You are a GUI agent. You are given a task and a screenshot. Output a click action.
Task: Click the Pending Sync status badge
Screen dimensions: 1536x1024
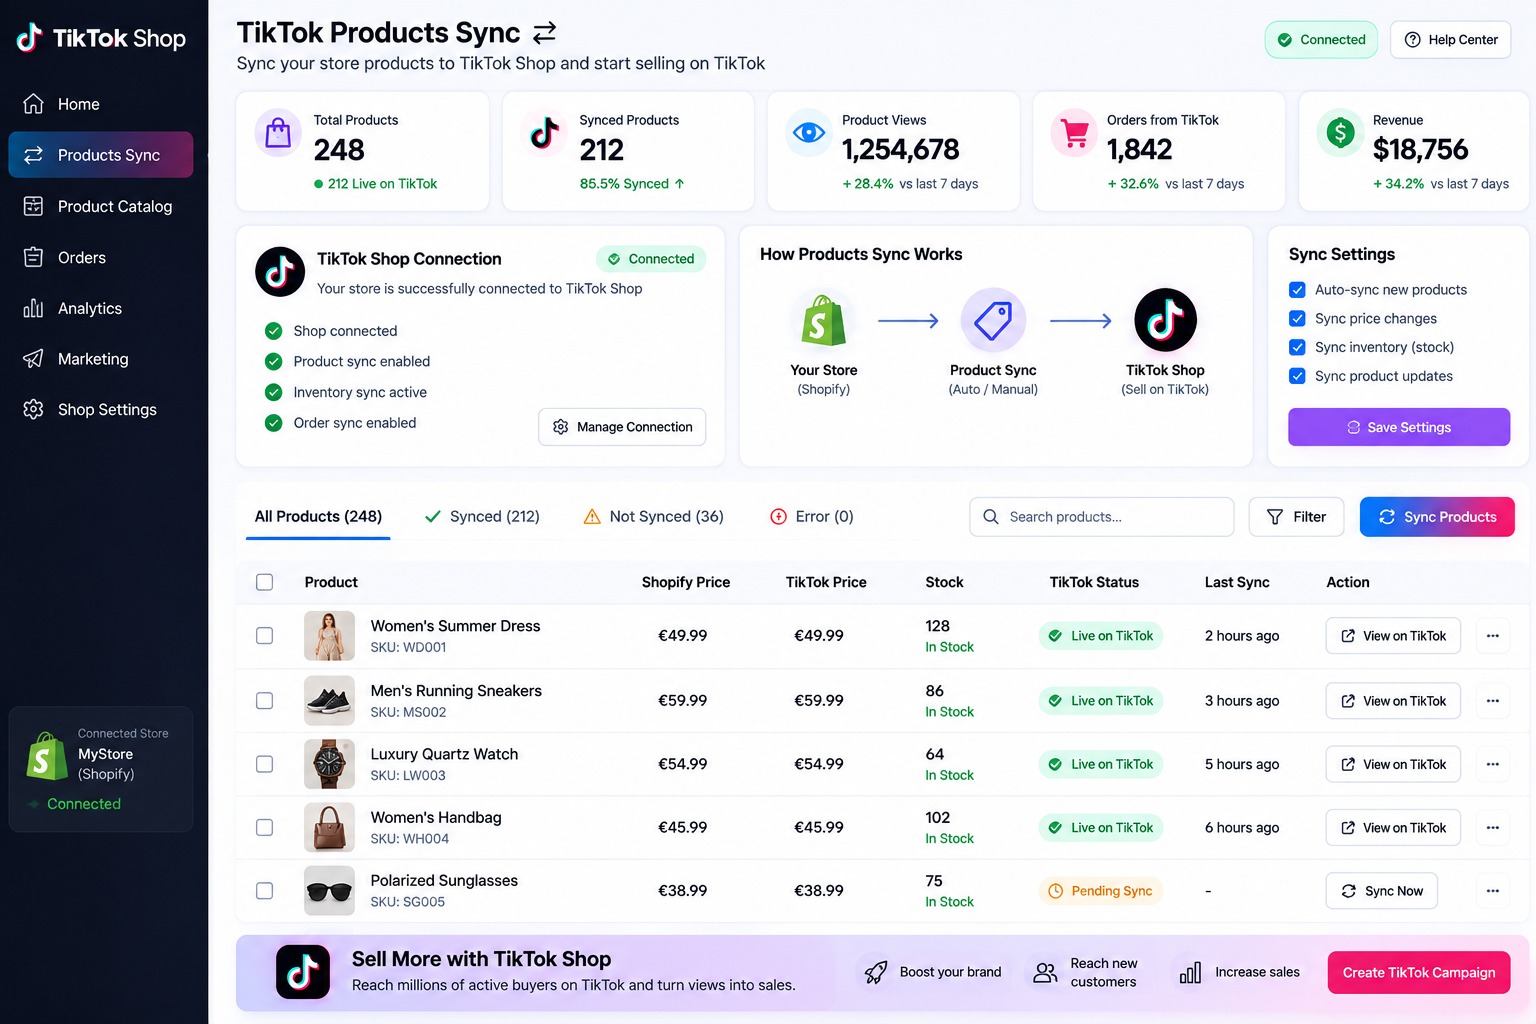click(1100, 891)
